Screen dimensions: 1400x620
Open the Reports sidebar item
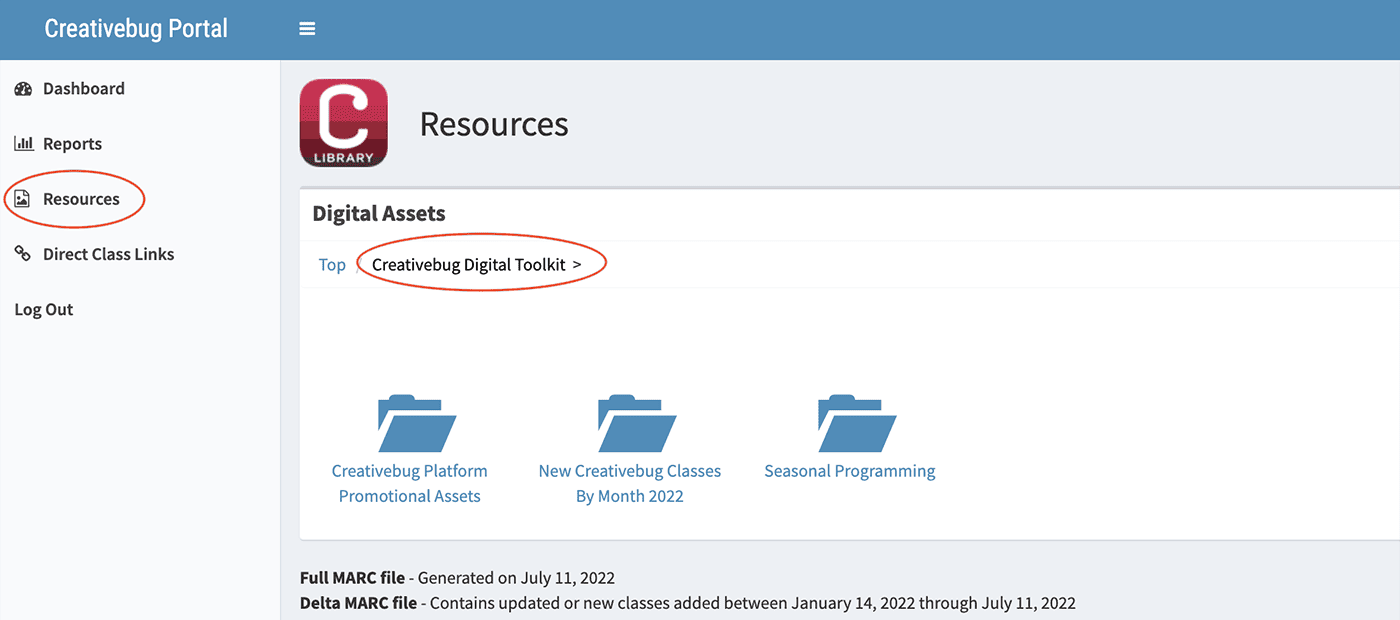pyautogui.click(x=72, y=144)
